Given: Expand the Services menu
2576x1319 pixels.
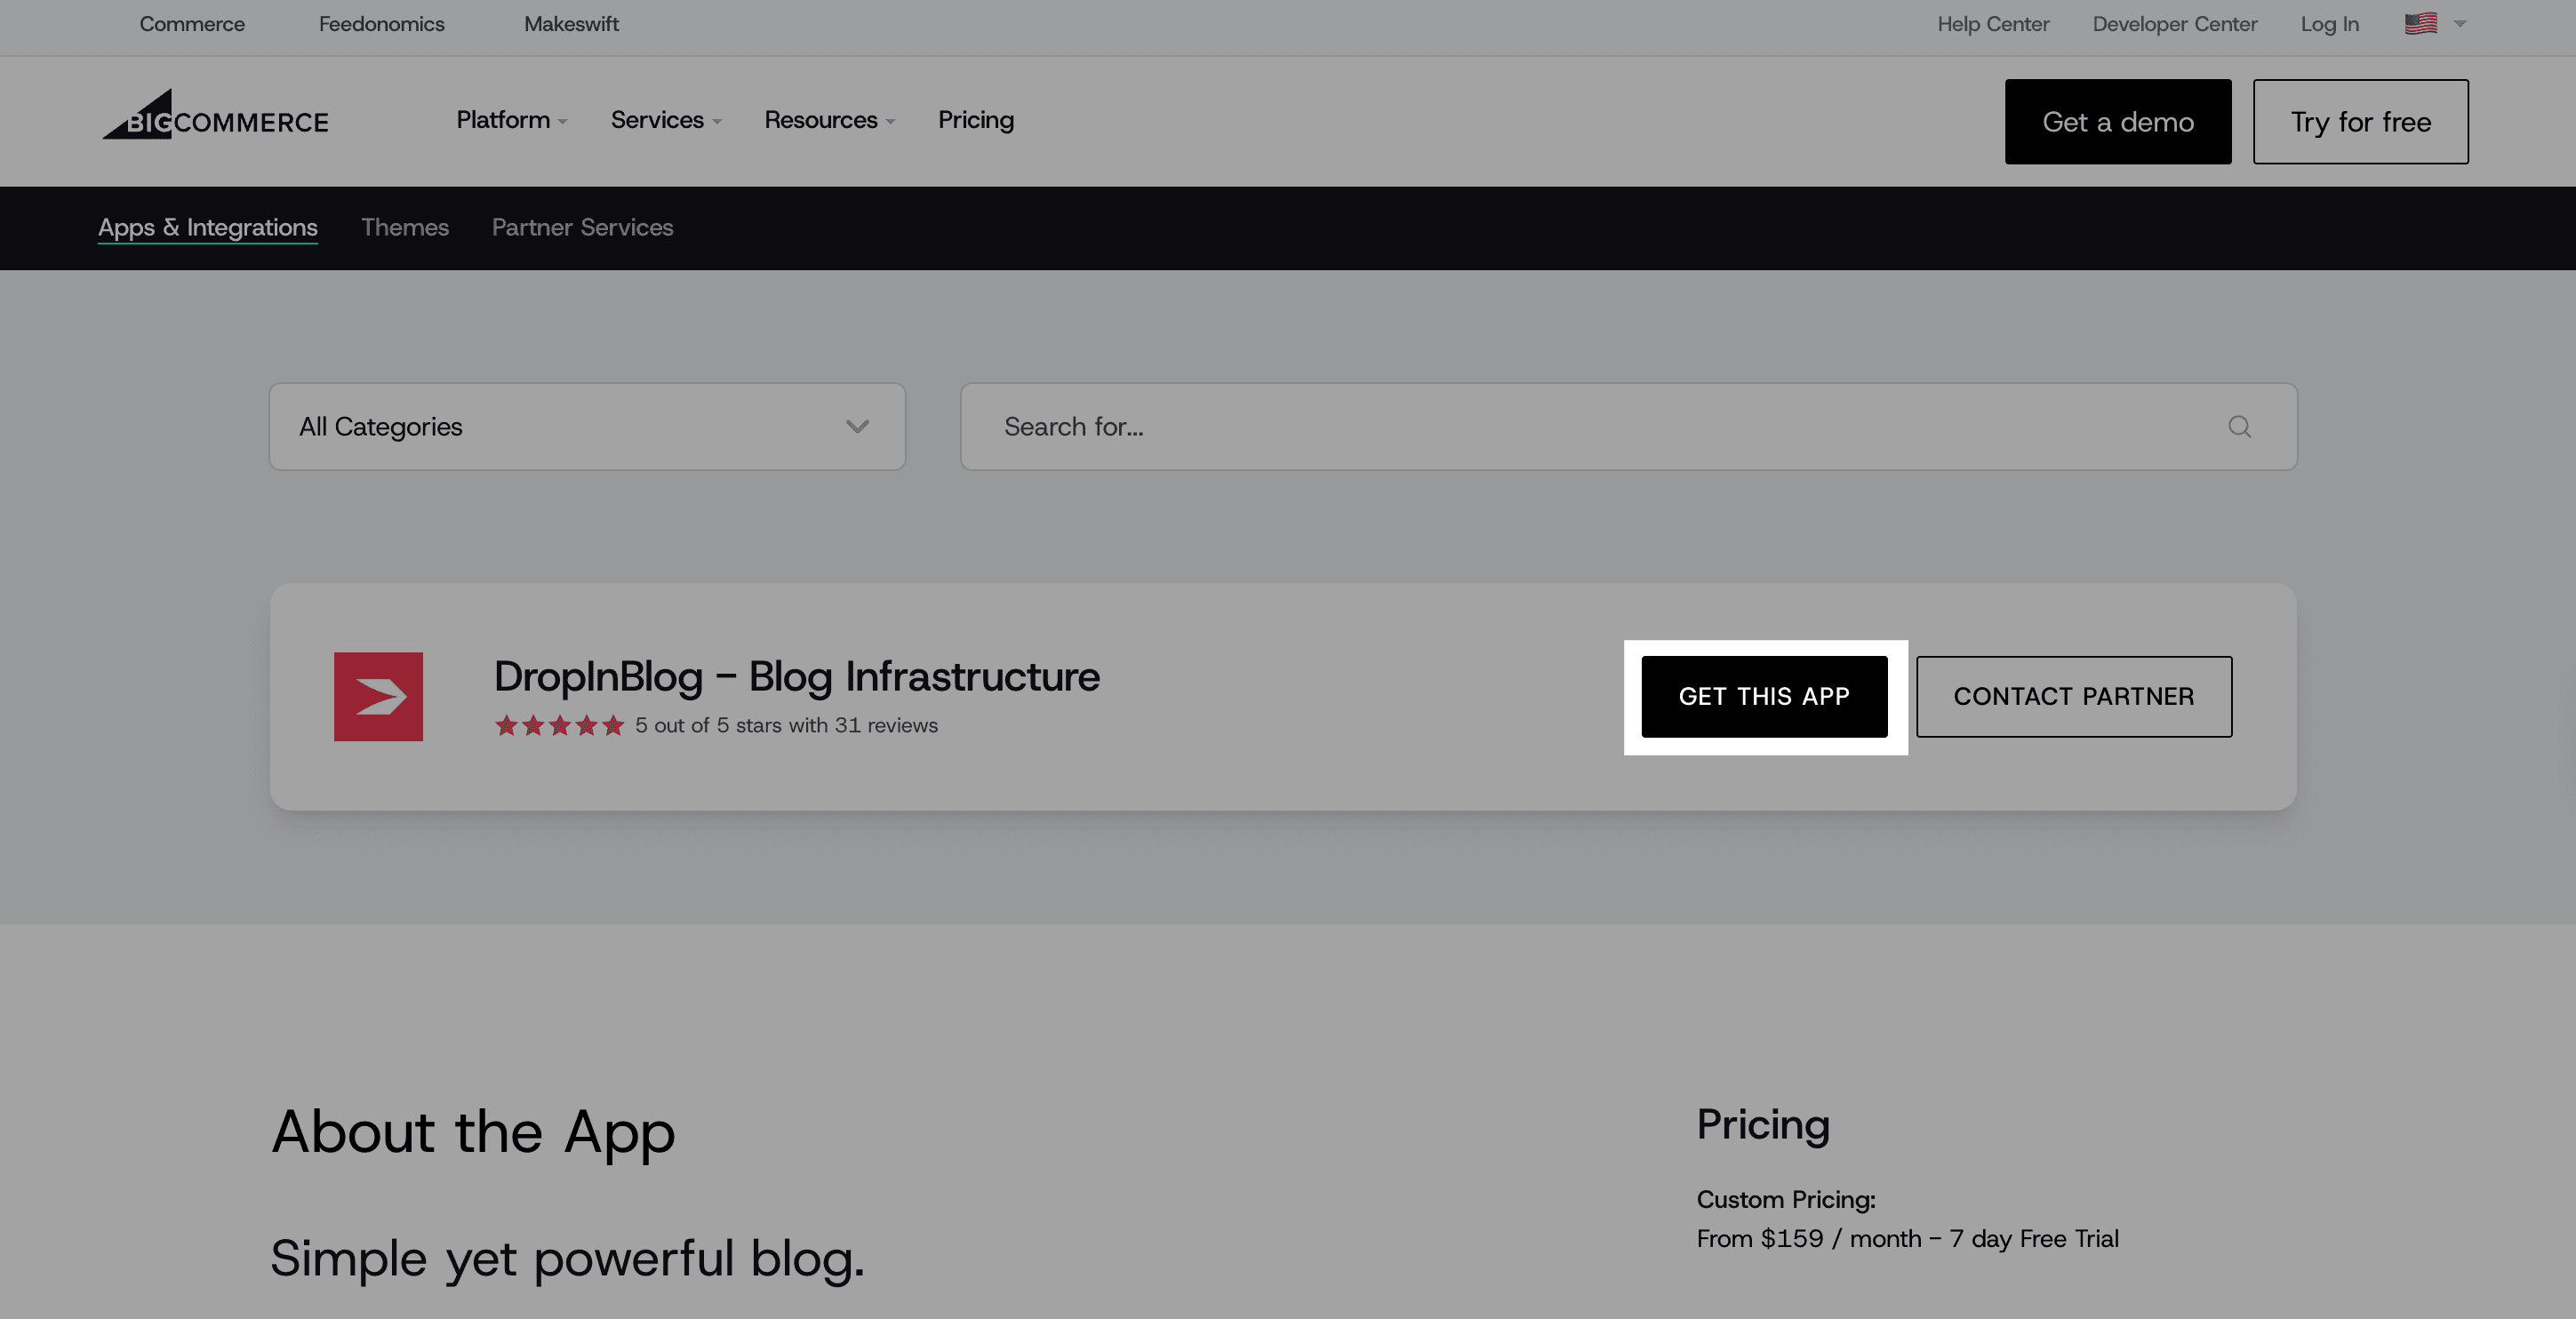Looking at the screenshot, I should pyautogui.click(x=666, y=120).
